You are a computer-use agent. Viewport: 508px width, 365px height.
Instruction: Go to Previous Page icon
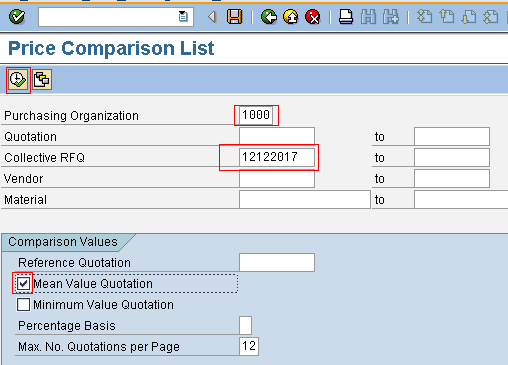coord(447,17)
